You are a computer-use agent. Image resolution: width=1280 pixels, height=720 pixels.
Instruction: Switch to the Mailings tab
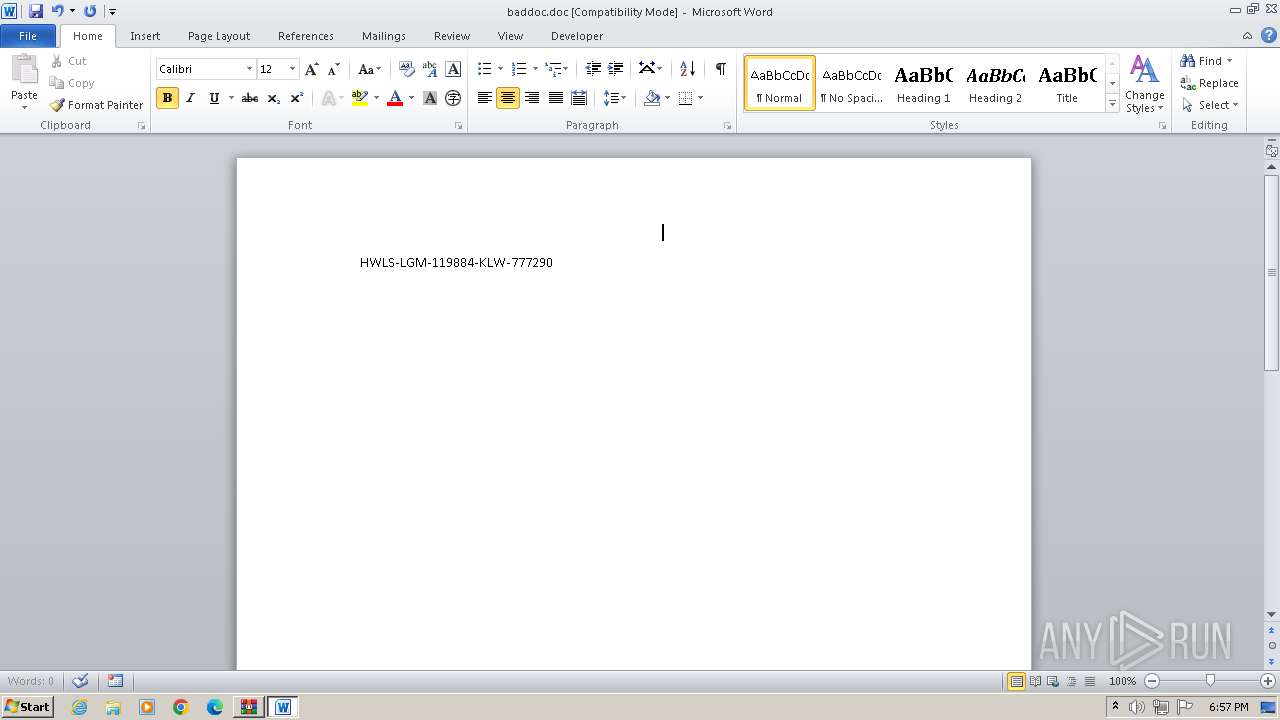384,36
